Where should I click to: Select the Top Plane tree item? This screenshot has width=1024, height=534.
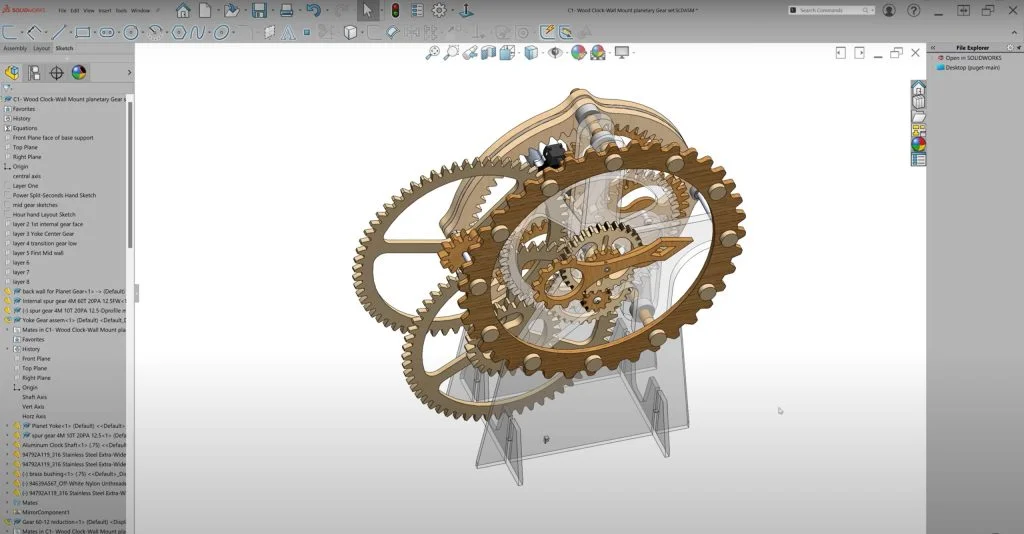pyautogui.click(x=25, y=147)
